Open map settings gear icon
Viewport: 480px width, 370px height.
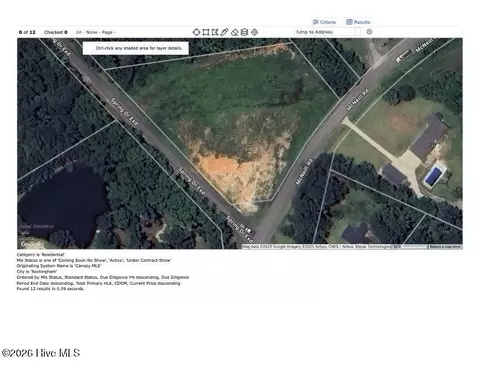(x=369, y=32)
